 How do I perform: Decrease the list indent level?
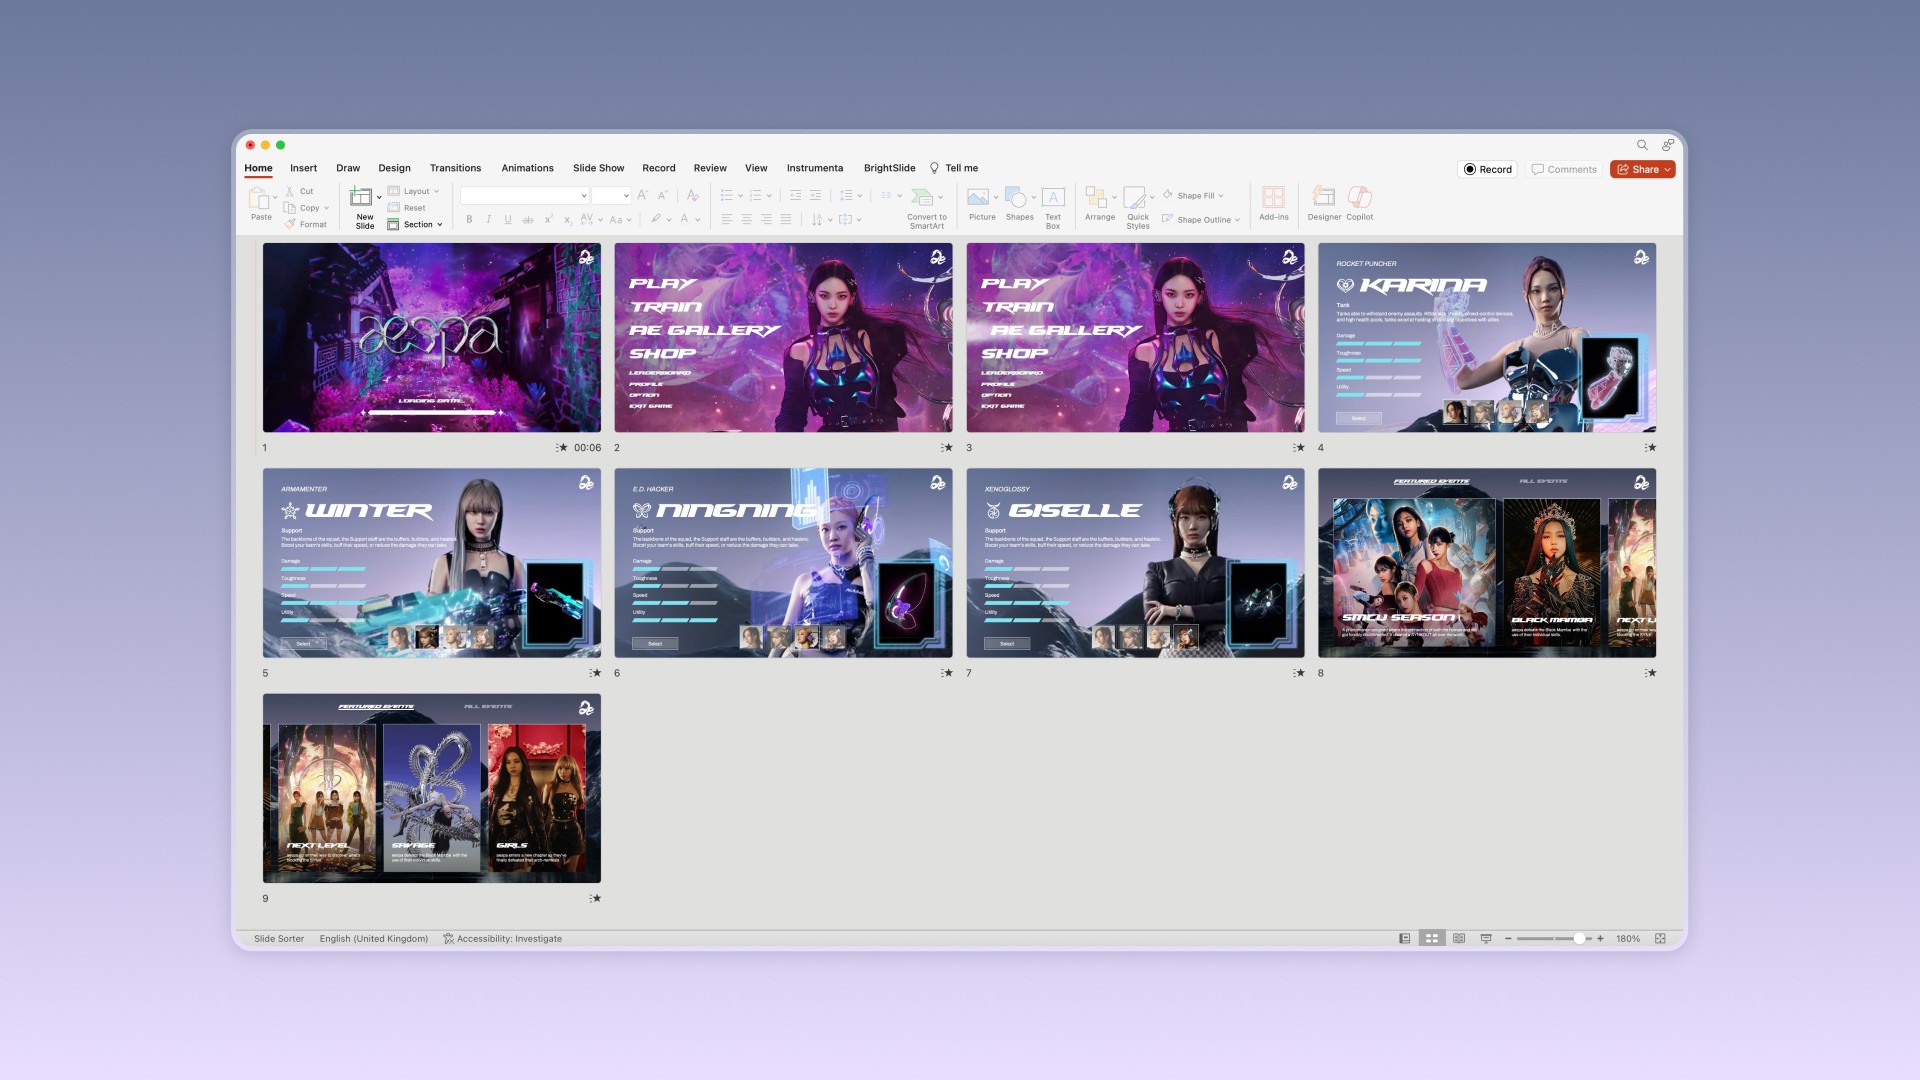795,195
